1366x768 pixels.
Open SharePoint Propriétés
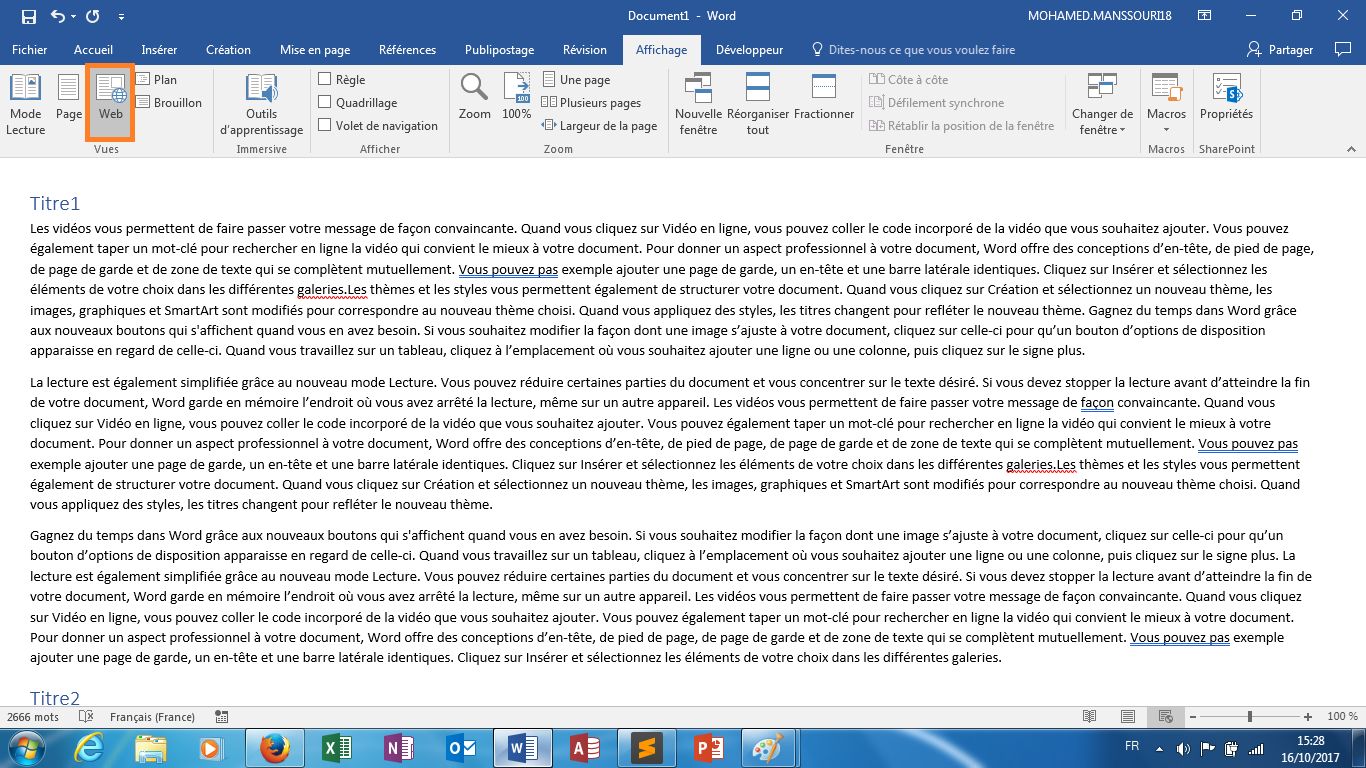coord(1226,98)
